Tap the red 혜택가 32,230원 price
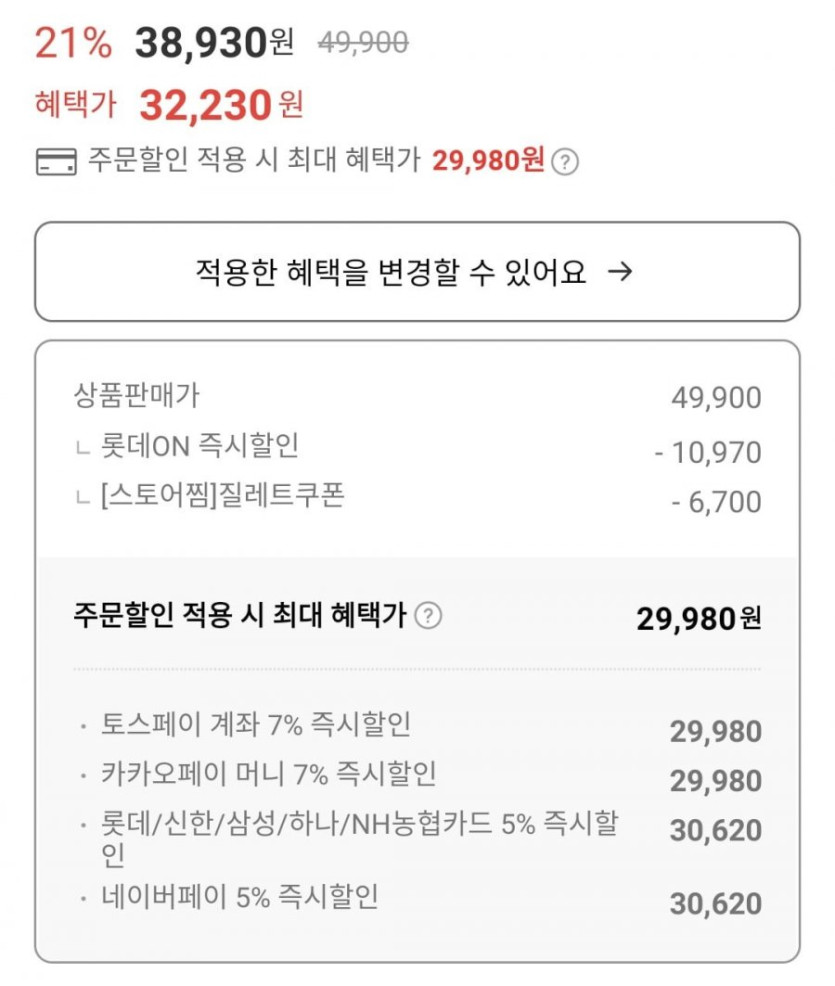This screenshot has width=835, height=986. point(220,104)
